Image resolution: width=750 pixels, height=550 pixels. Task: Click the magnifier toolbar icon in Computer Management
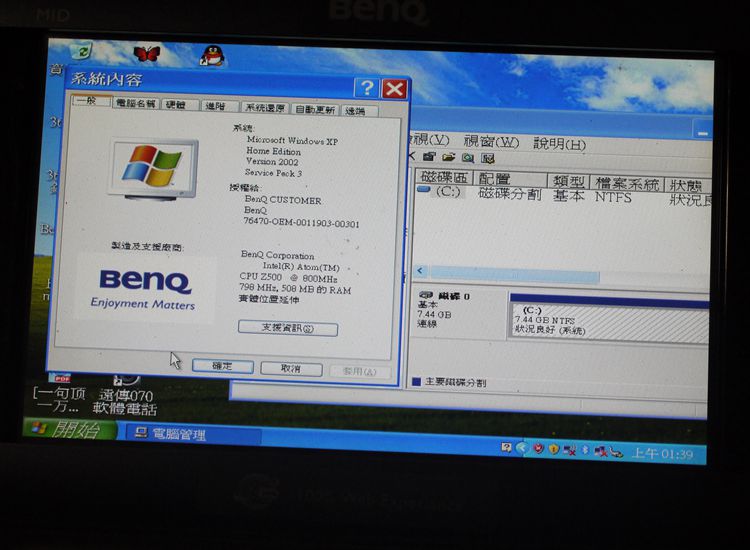click(x=468, y=157)
